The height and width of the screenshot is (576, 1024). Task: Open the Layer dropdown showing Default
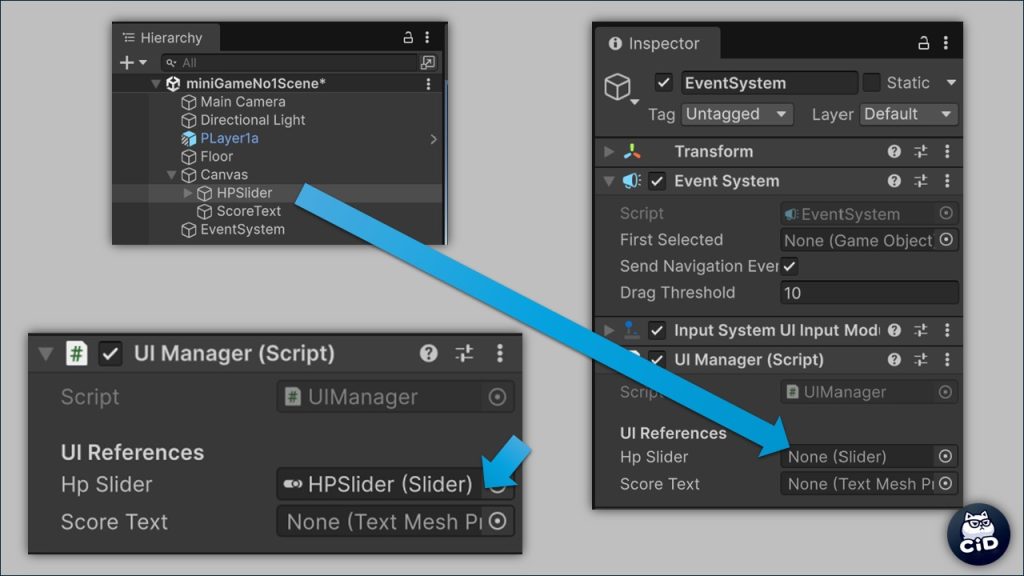tap(908, 114)
